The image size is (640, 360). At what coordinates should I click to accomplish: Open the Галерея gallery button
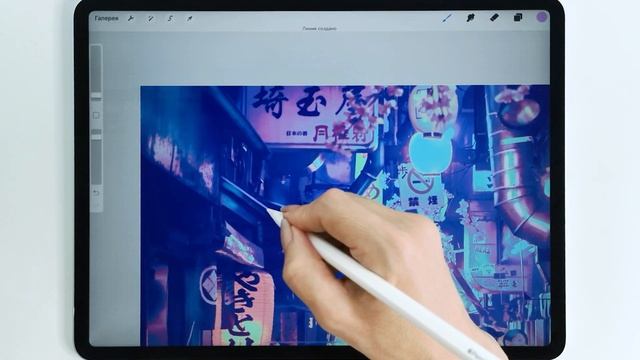pyautogui.click(x=107, y=18)
